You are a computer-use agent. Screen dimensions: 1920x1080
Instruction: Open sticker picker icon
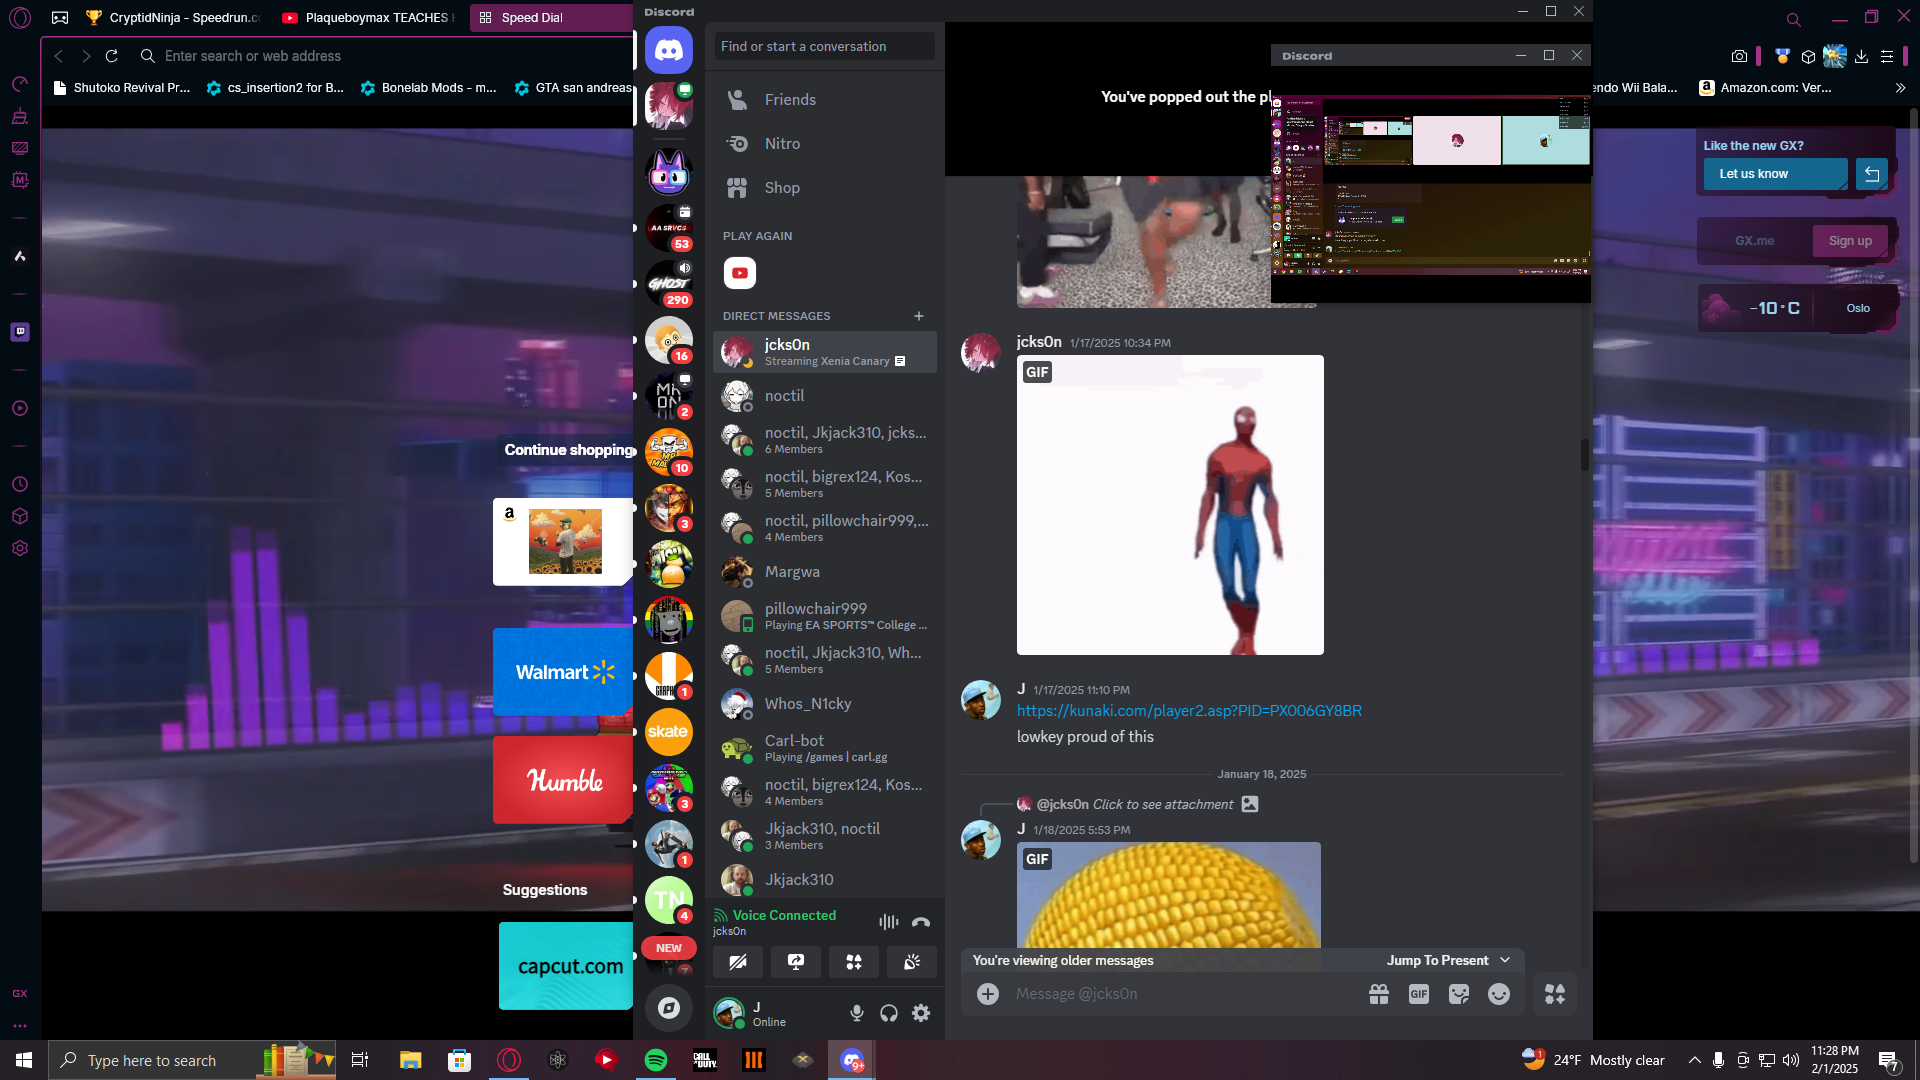(1458, 994)
